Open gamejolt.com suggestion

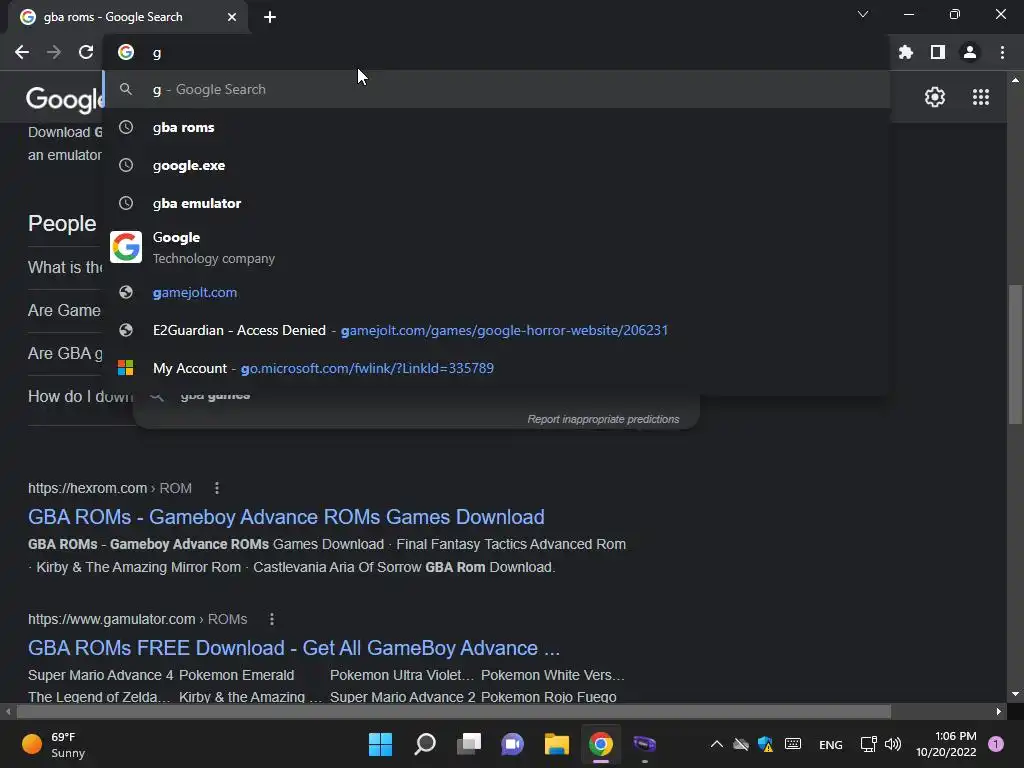(x=496, y=293)
